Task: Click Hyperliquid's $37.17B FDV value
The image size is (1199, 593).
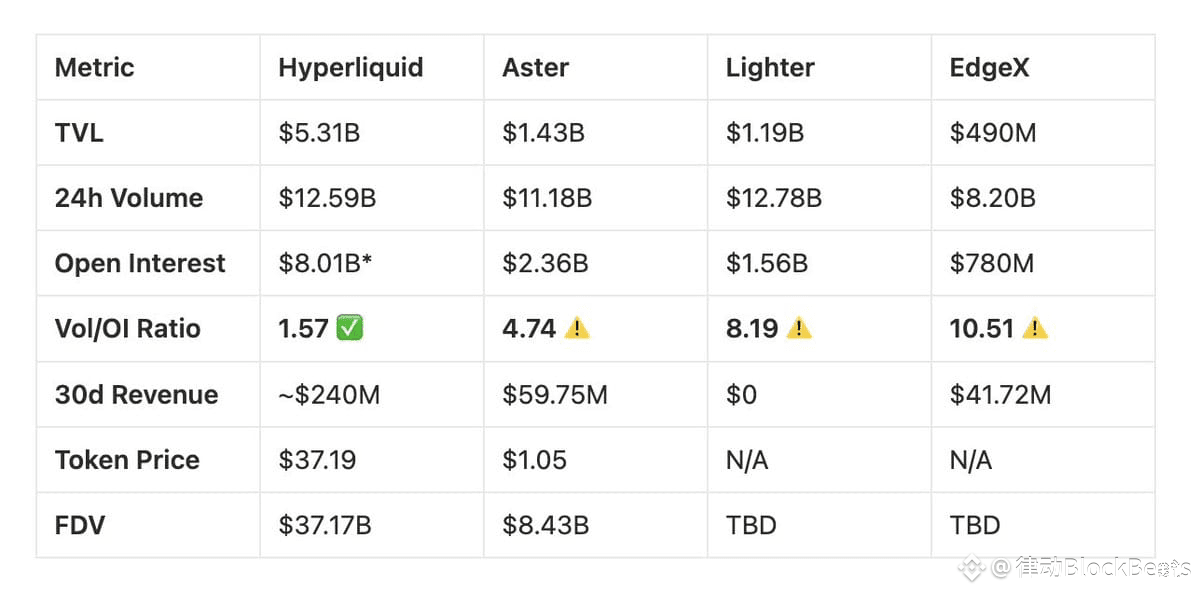Action: tap(324, 524)
